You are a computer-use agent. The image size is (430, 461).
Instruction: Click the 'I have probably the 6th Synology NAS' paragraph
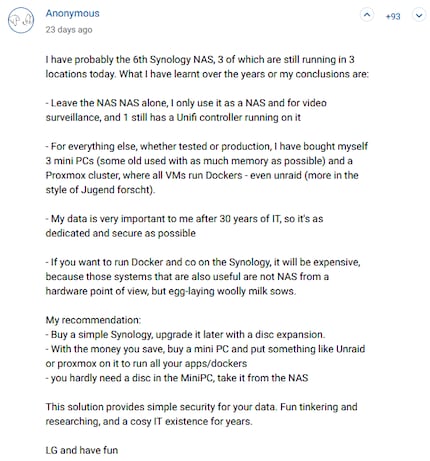pyautogui.click(x=207, y=67)
